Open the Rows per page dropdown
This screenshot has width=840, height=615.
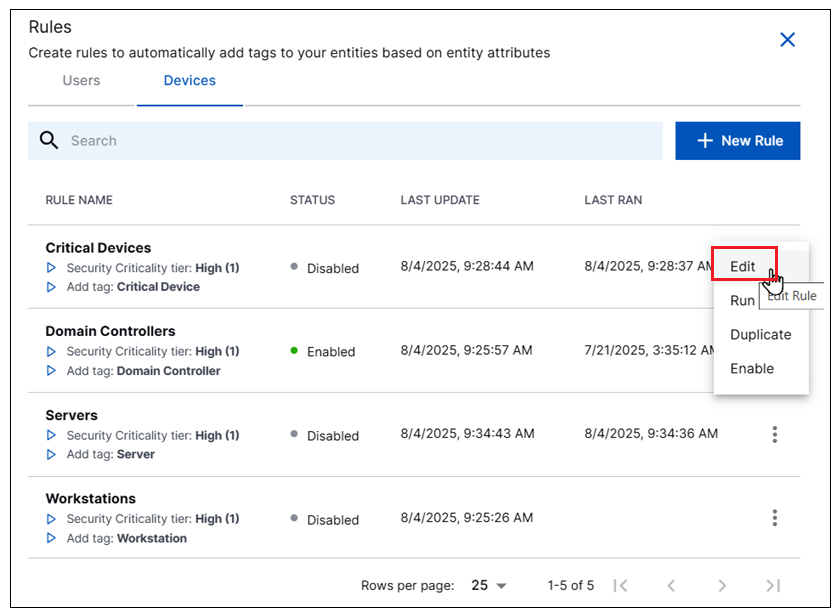click(x=489, y=585)
